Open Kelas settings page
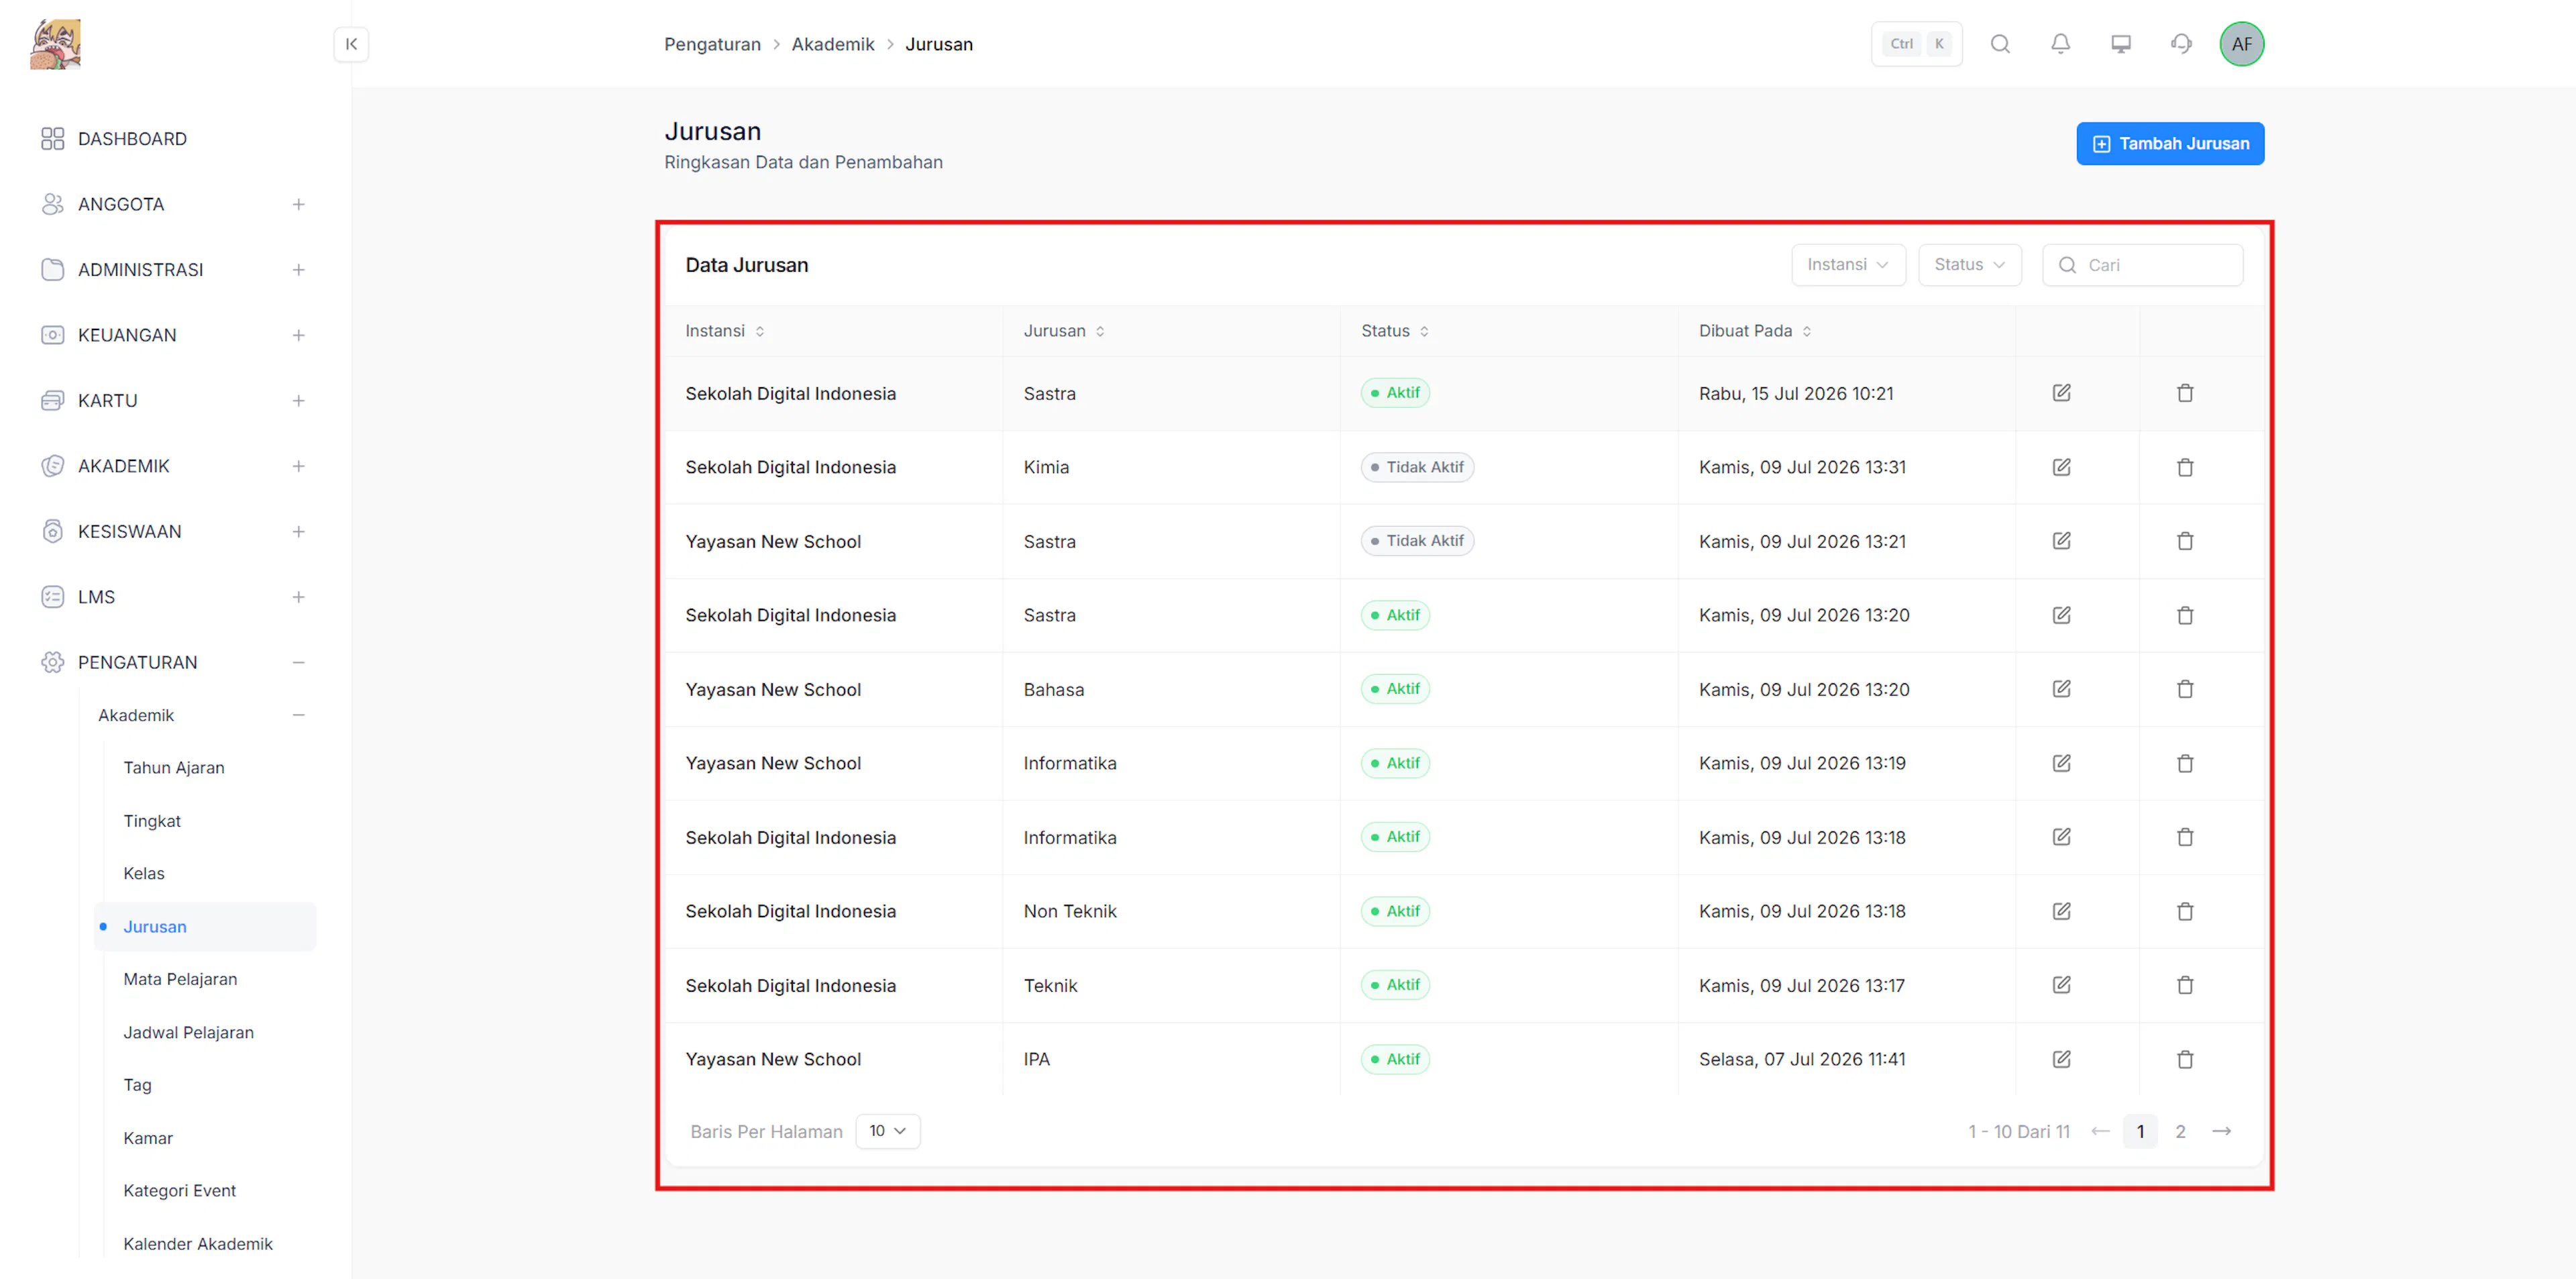 click(x=144, y=873)
